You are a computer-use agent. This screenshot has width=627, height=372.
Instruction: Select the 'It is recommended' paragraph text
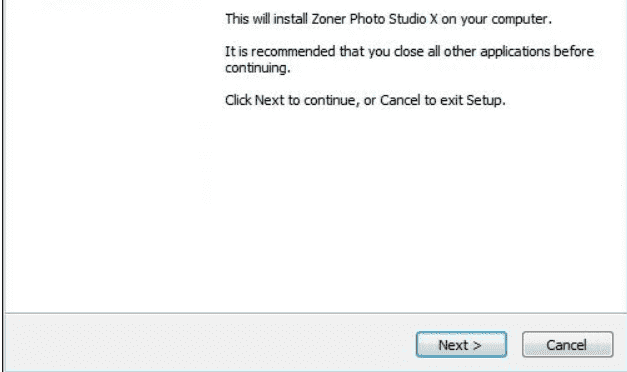(x=409, y=60)
